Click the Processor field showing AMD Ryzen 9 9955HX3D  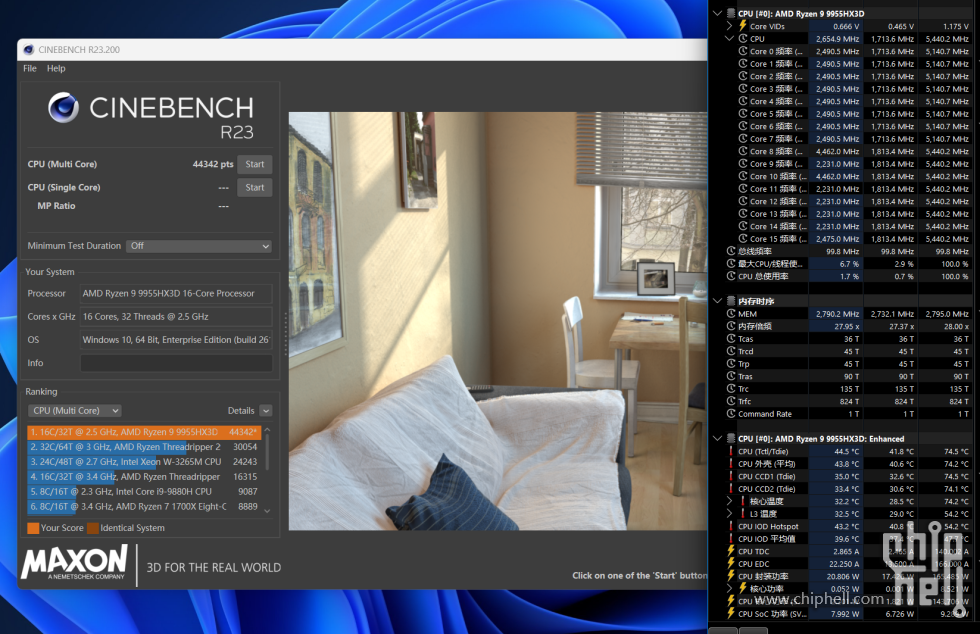point(176,293)
